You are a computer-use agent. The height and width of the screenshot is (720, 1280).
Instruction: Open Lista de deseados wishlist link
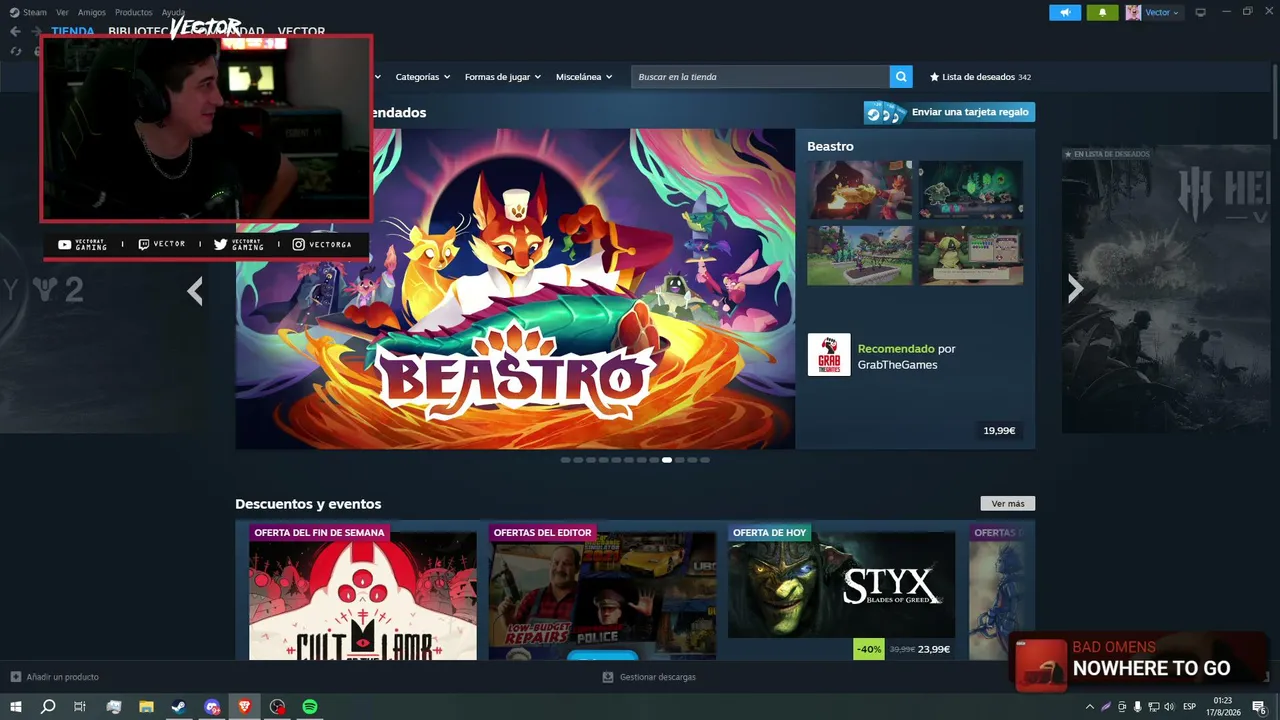click(x=980, y=77)
